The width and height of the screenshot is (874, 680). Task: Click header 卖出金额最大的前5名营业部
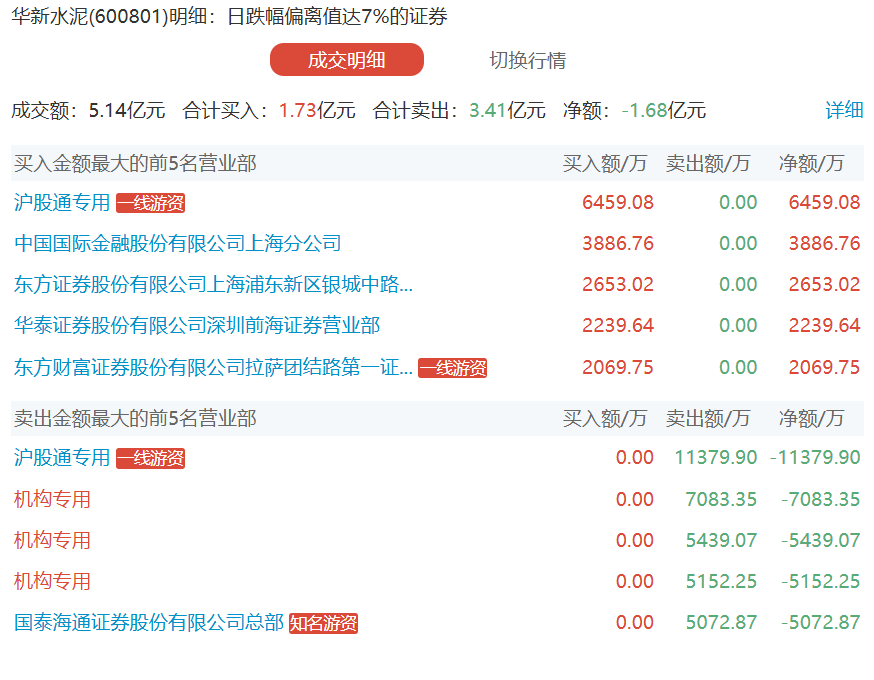click(x=135, y=418)
